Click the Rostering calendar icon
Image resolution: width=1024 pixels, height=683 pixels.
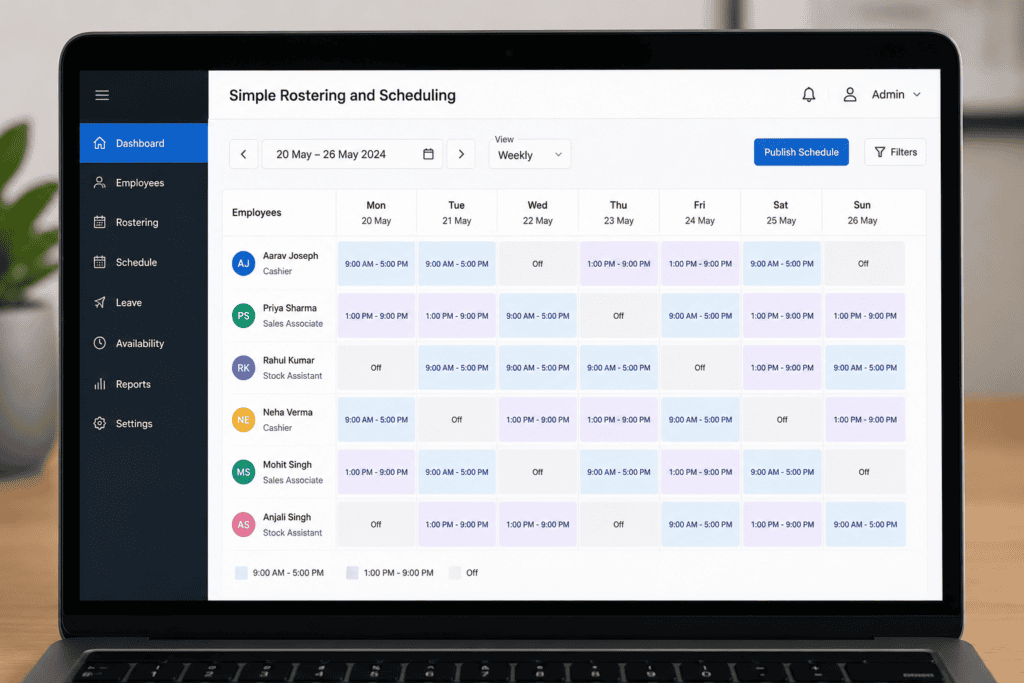click(99, 222)
